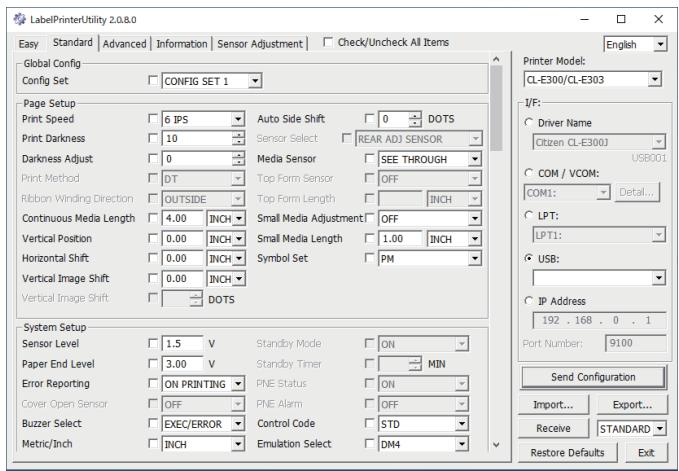Enable the Emulation Select checkbox
Image resolution: width=679 pixels, height=471 pixels.
[370, 443]
